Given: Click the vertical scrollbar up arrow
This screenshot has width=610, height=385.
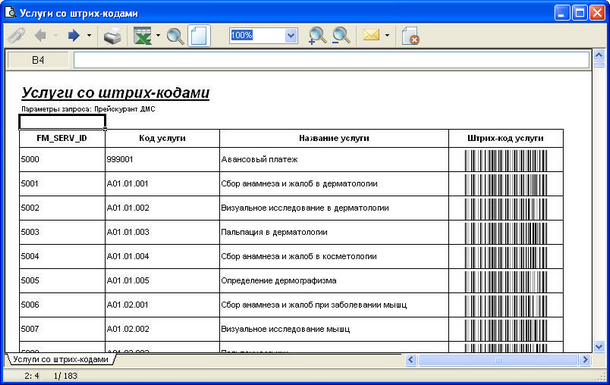Looking at the screenshot, I should (x=599, y=56).
